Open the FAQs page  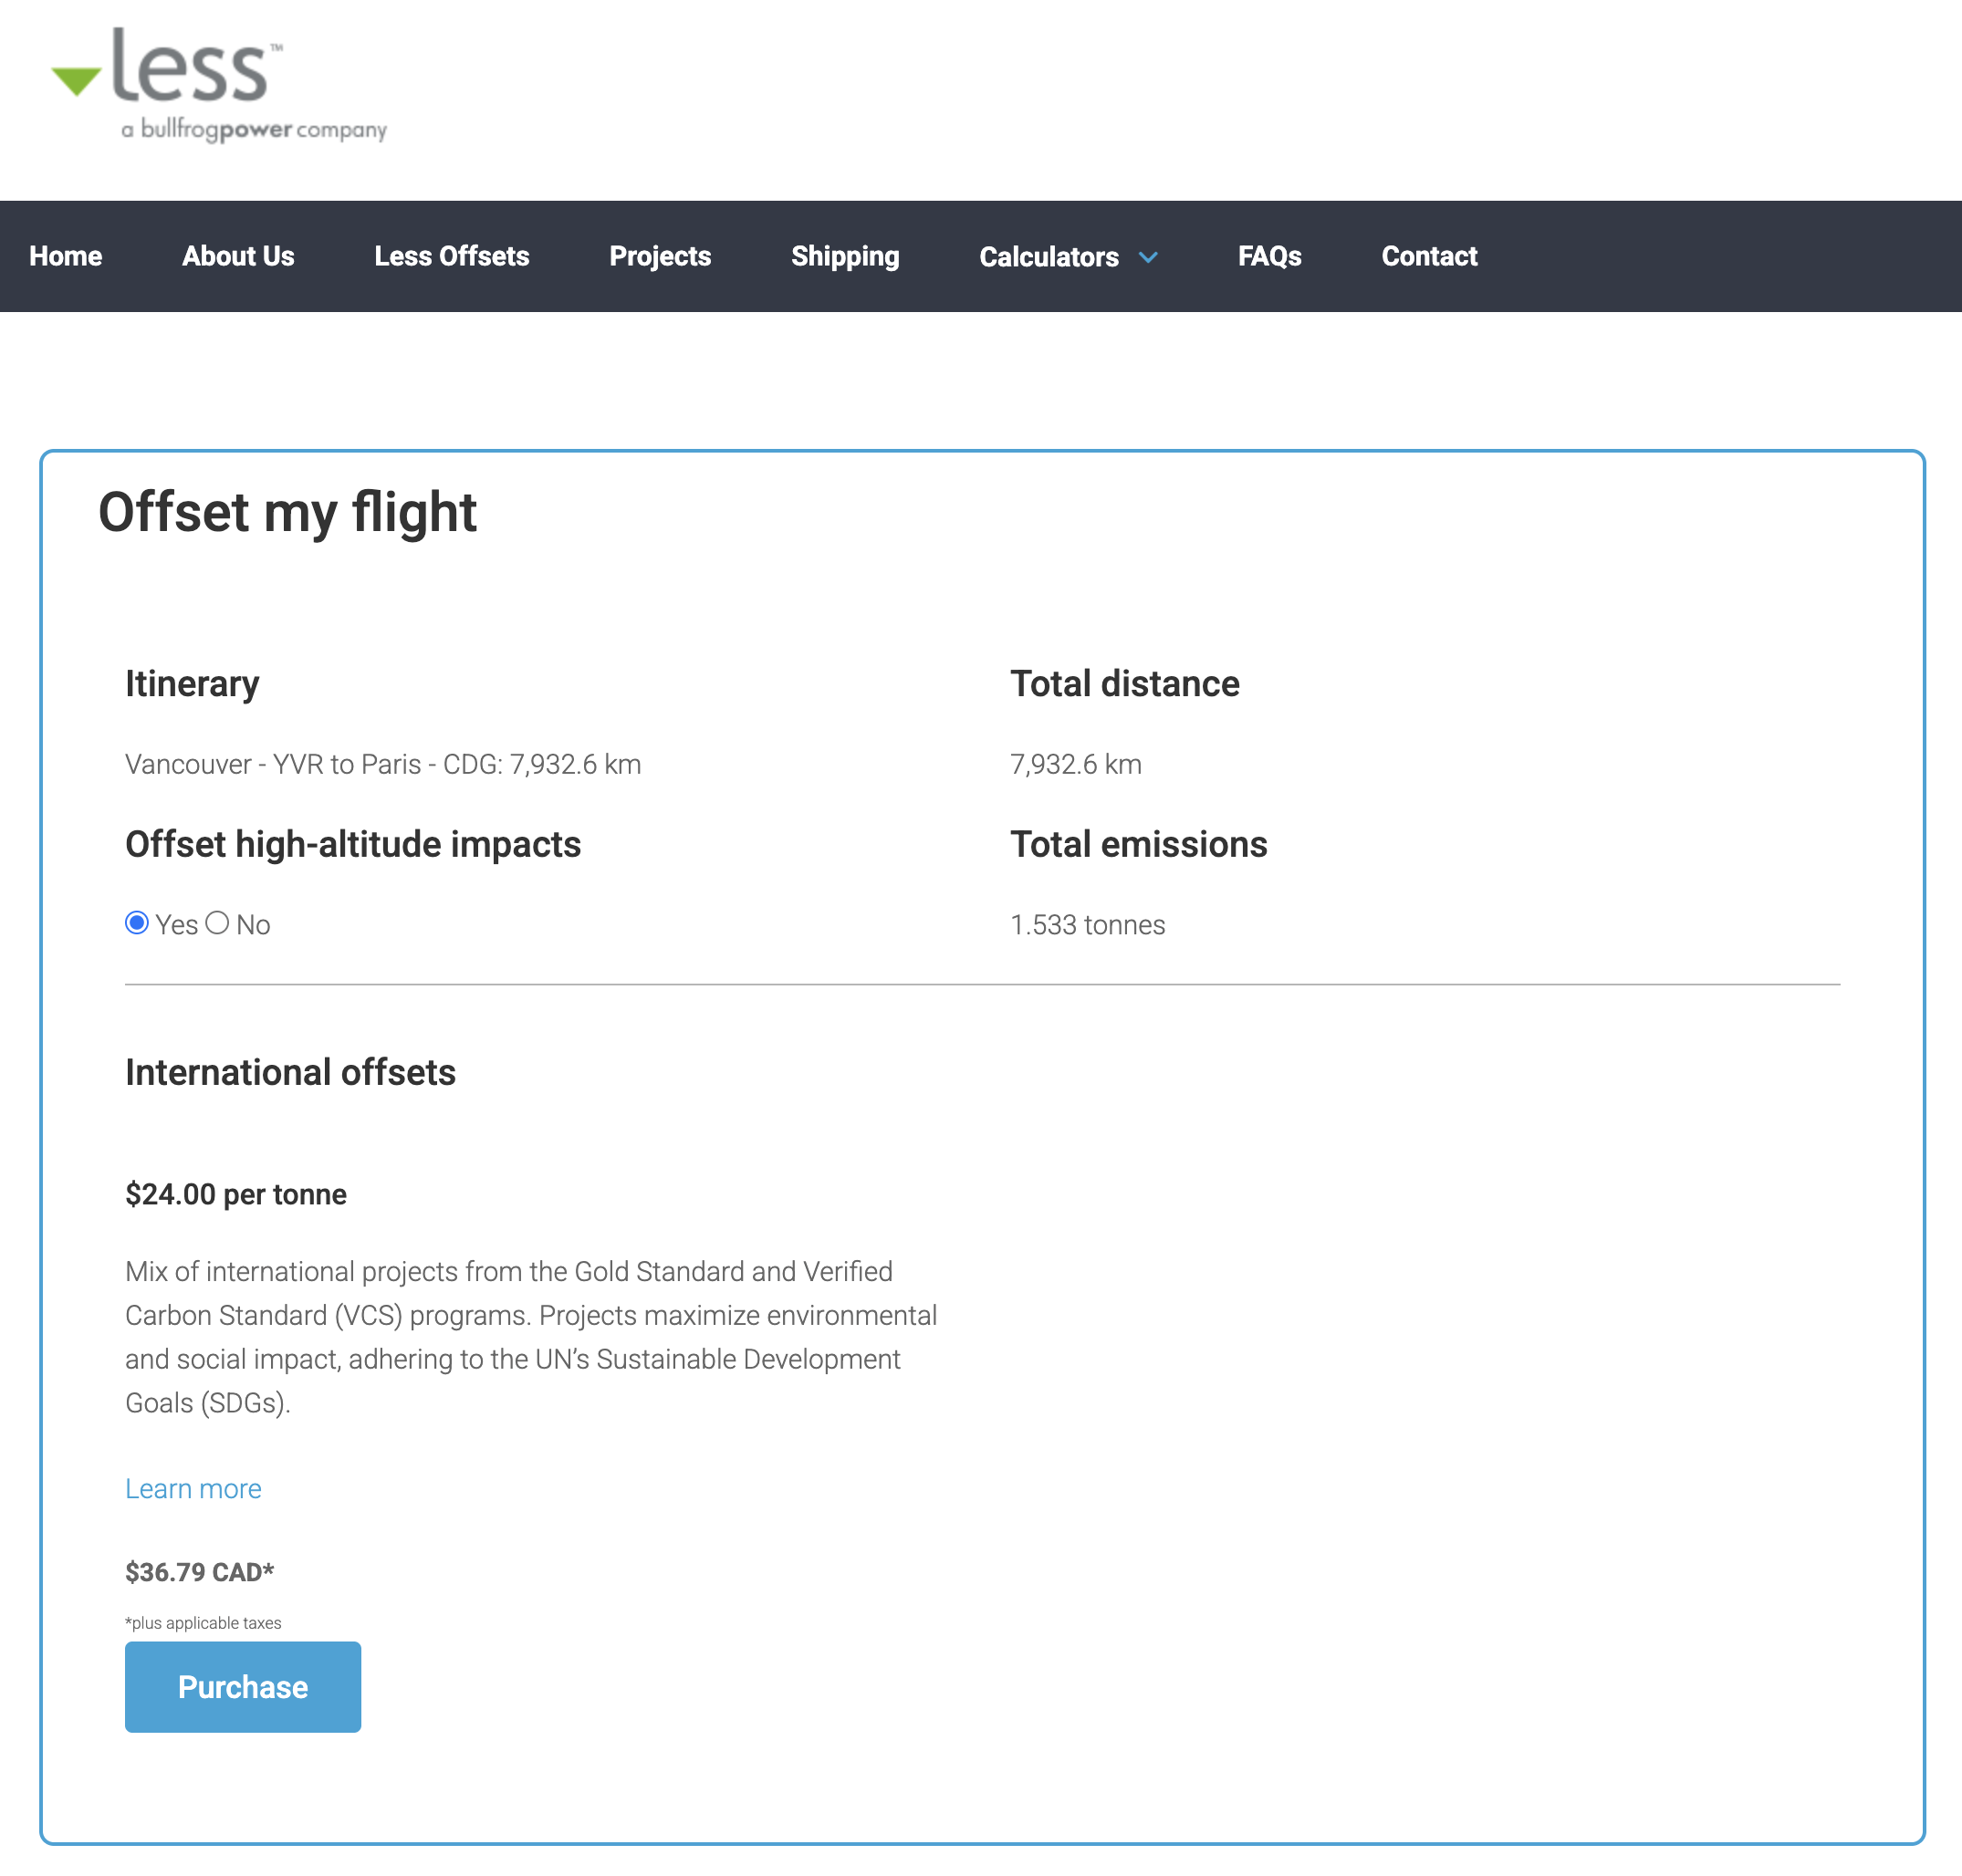click(x=1269, y=256)
